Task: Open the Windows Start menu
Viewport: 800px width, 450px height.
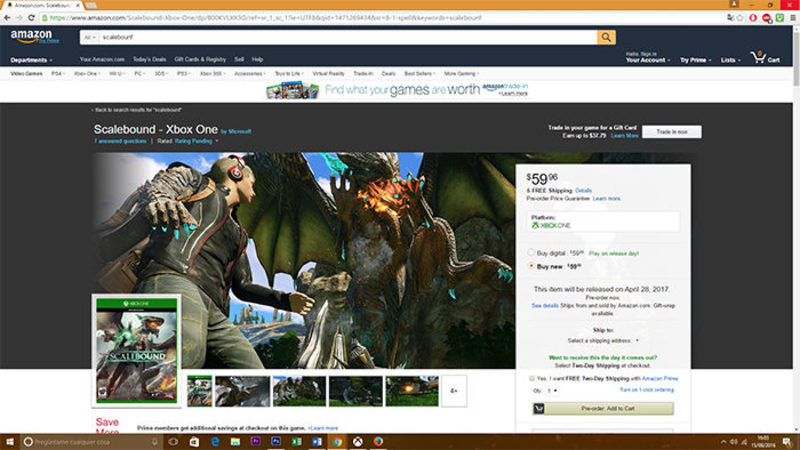Action: [x=10, y=441]
